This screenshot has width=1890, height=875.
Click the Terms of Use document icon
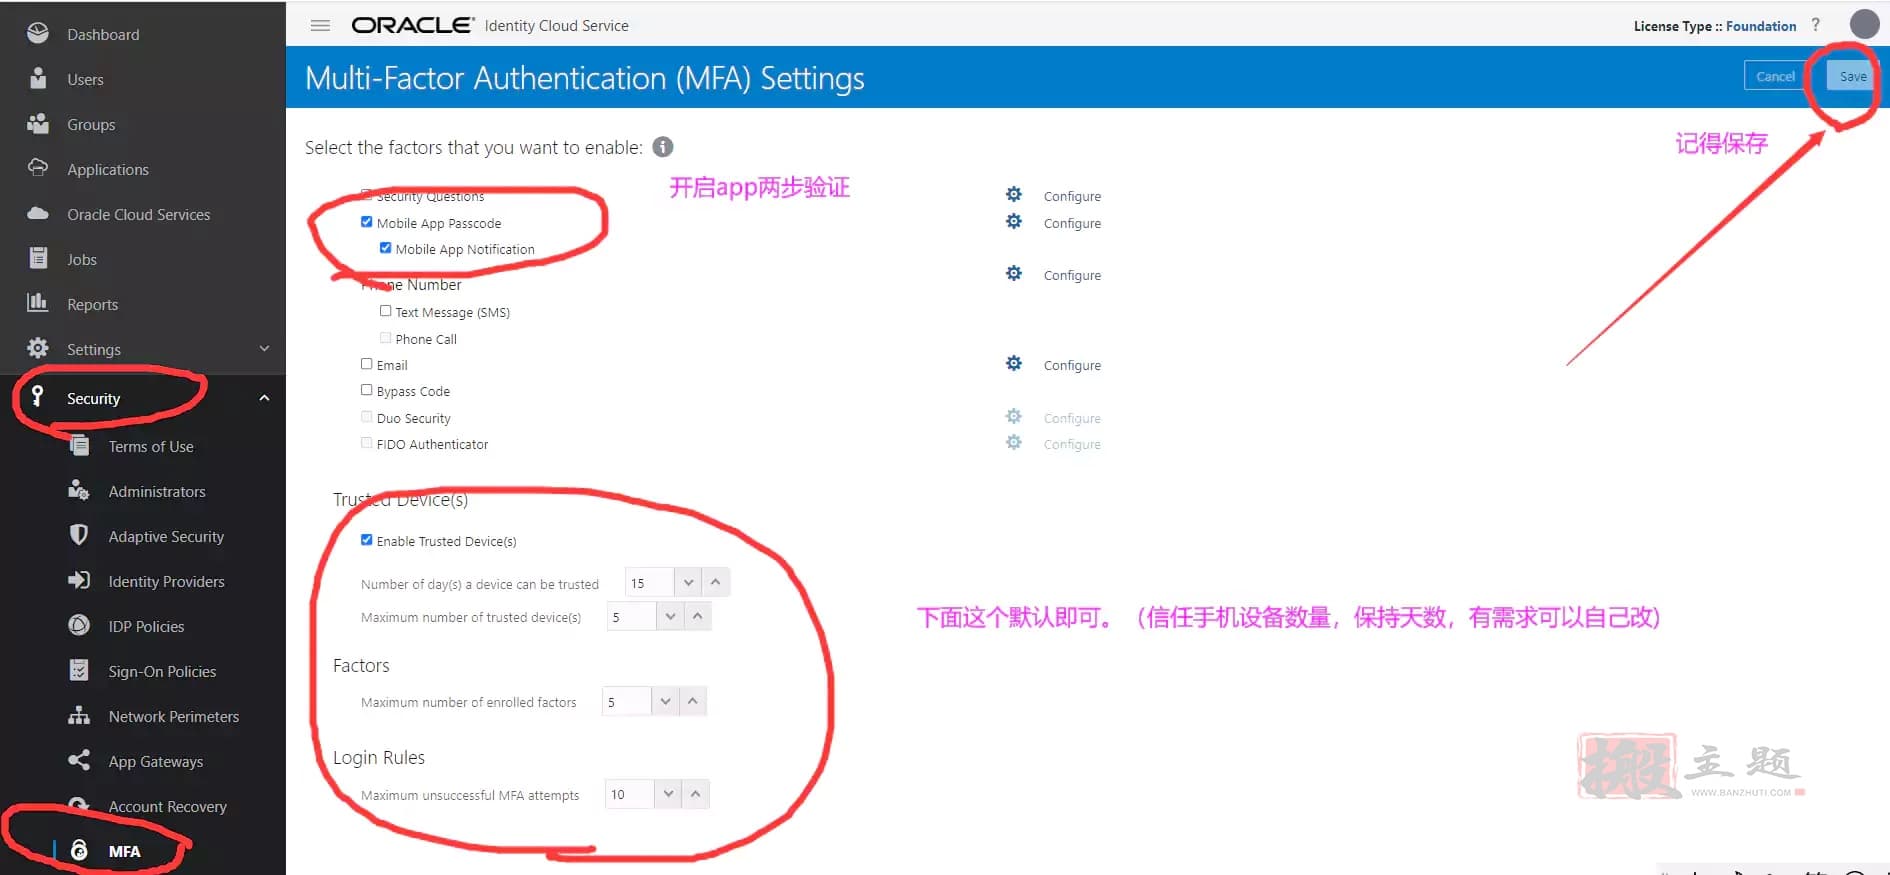coord(79,446)
